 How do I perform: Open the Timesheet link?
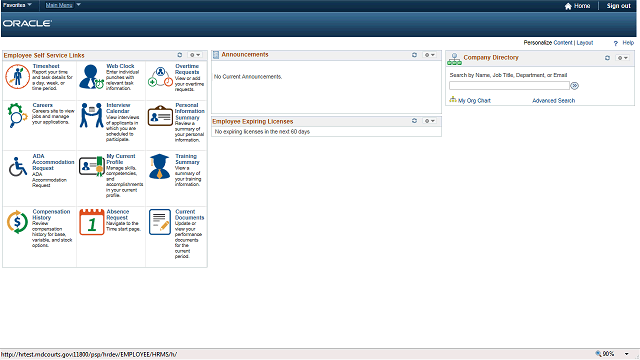46,66
